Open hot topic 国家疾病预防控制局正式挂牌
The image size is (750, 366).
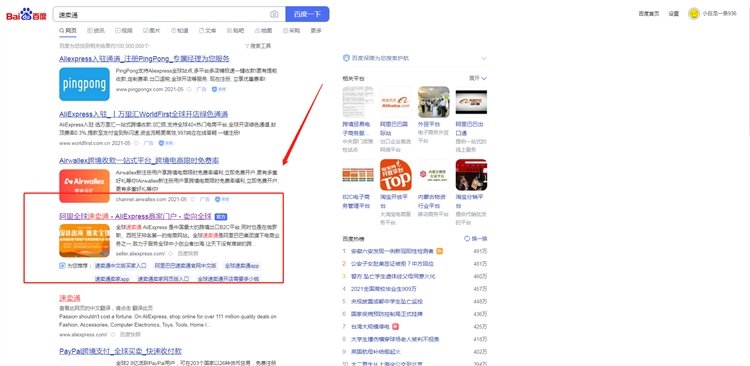click(386, 314)
